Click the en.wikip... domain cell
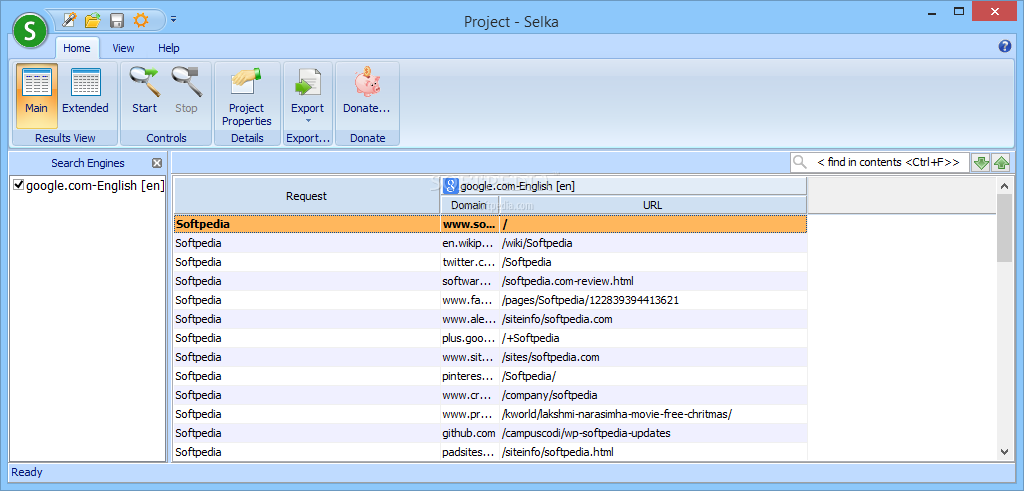Viewport: 1024px width, 491px height. click(x=470, y=243)
